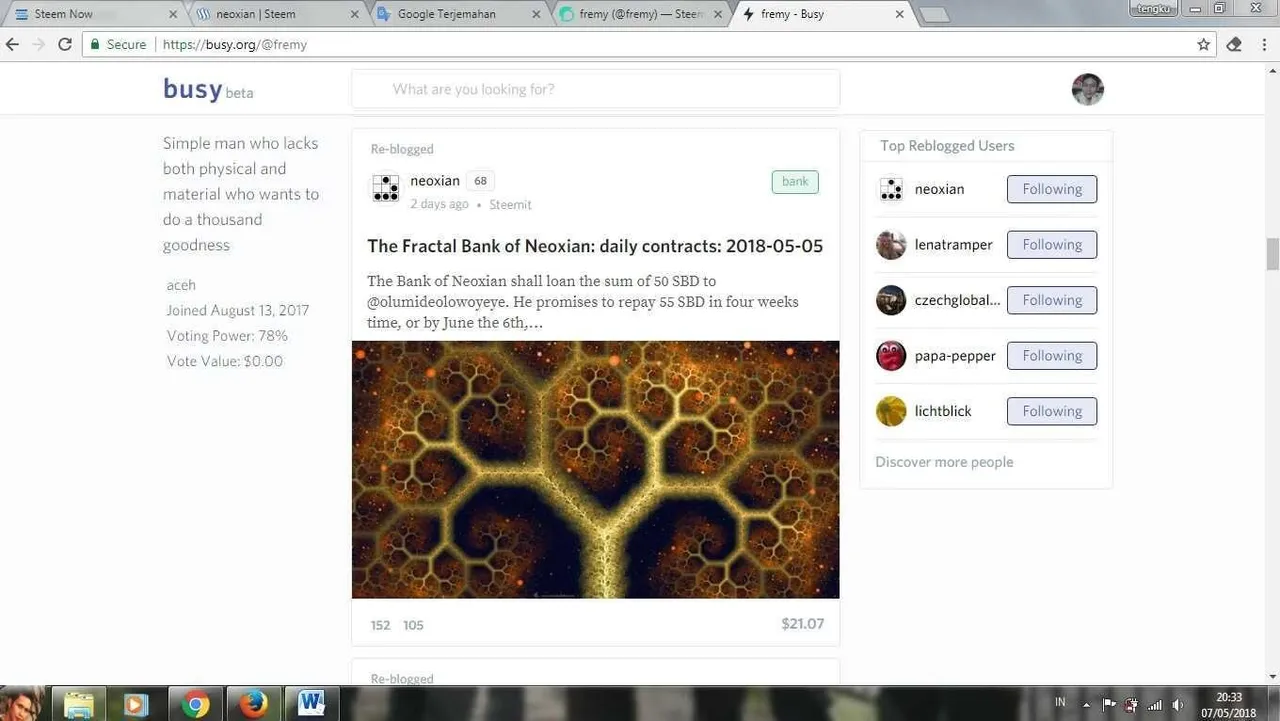
Task: Click the green secure padlock icon
Action: [95, 44]
